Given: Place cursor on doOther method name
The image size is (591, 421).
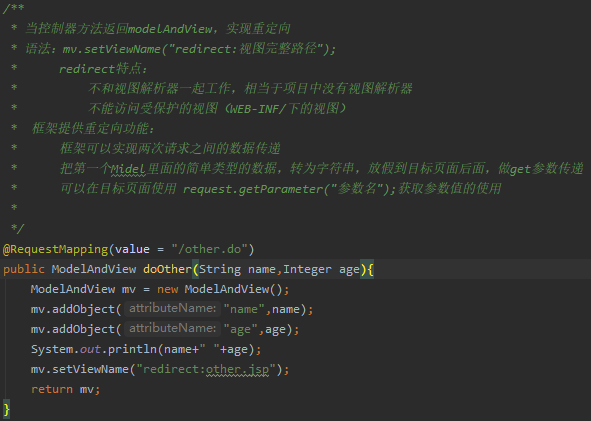Looking at the screenshot, I should click(x=167, y=269).
